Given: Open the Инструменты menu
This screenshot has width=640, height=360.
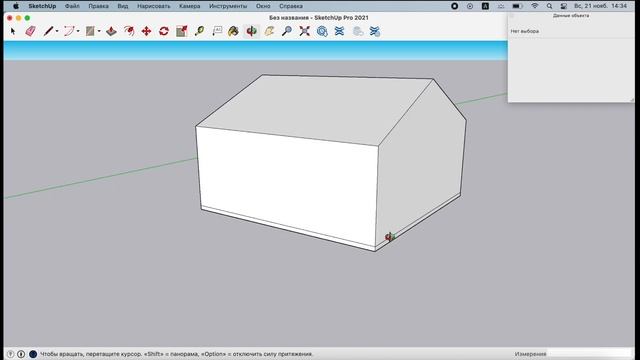Looking at the screenshot, I should click(228, 6).
